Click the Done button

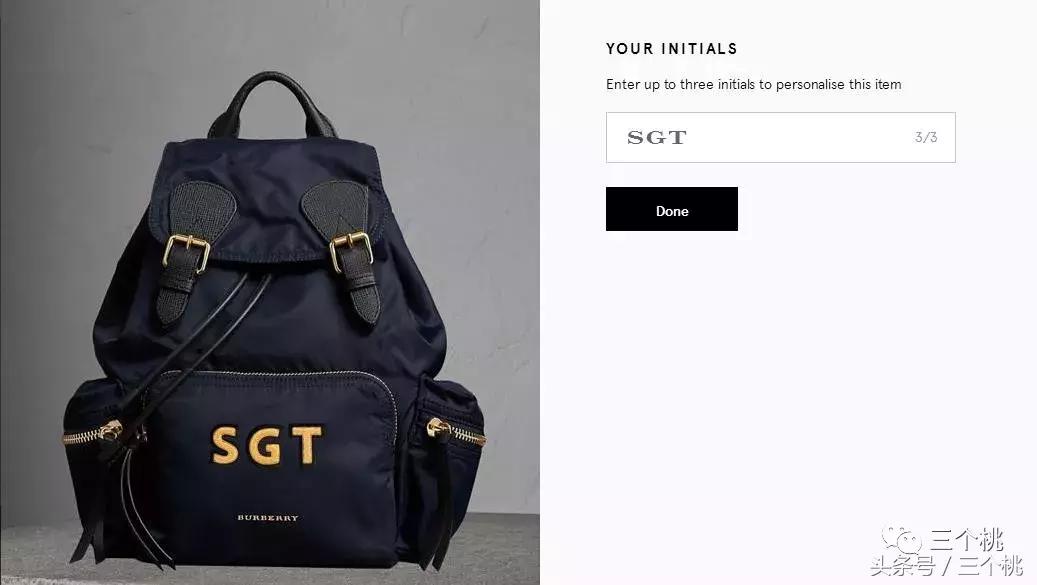point(671,209)
